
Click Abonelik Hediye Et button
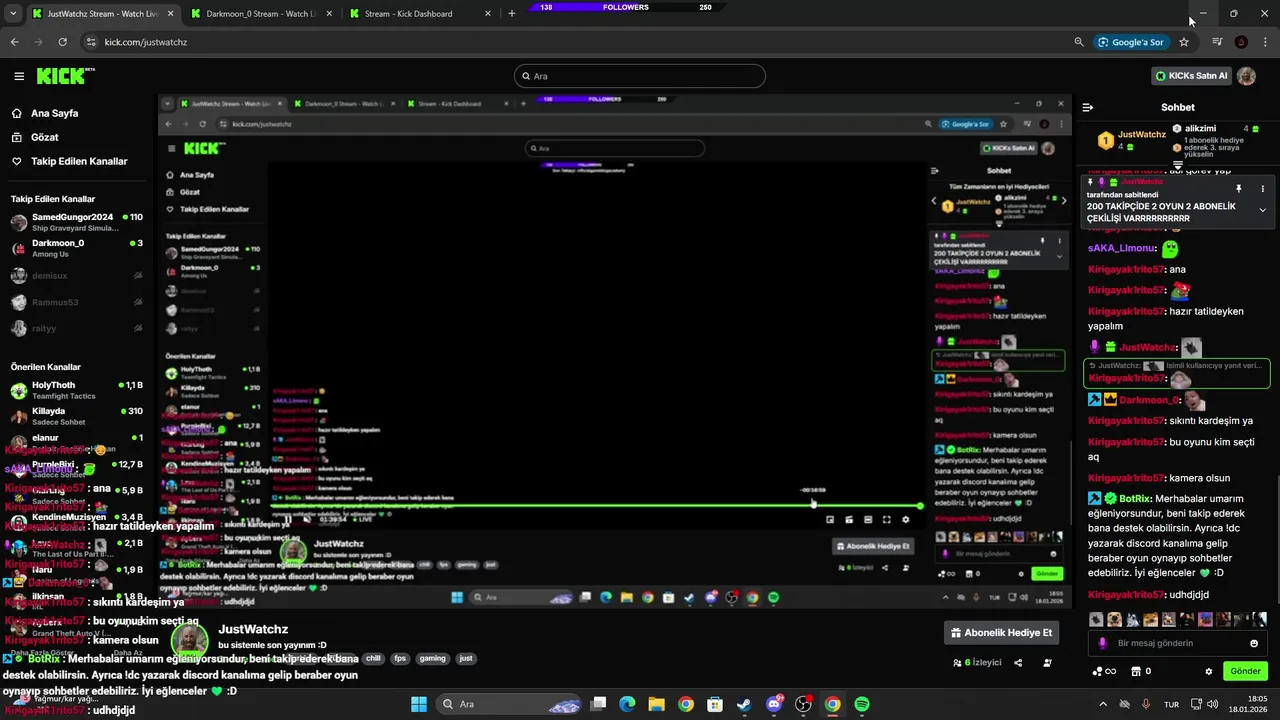click(1001, 633)
